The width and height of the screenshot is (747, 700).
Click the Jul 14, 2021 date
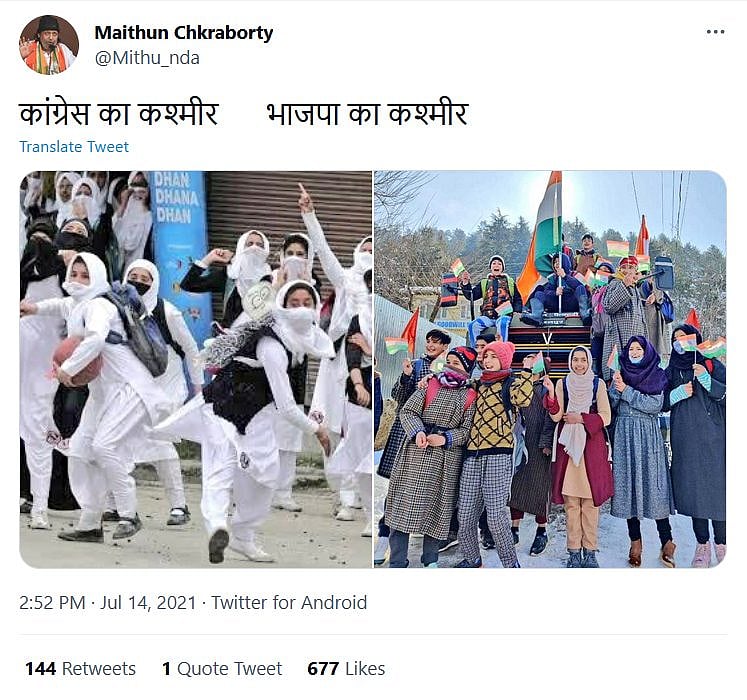pos(148,603)
